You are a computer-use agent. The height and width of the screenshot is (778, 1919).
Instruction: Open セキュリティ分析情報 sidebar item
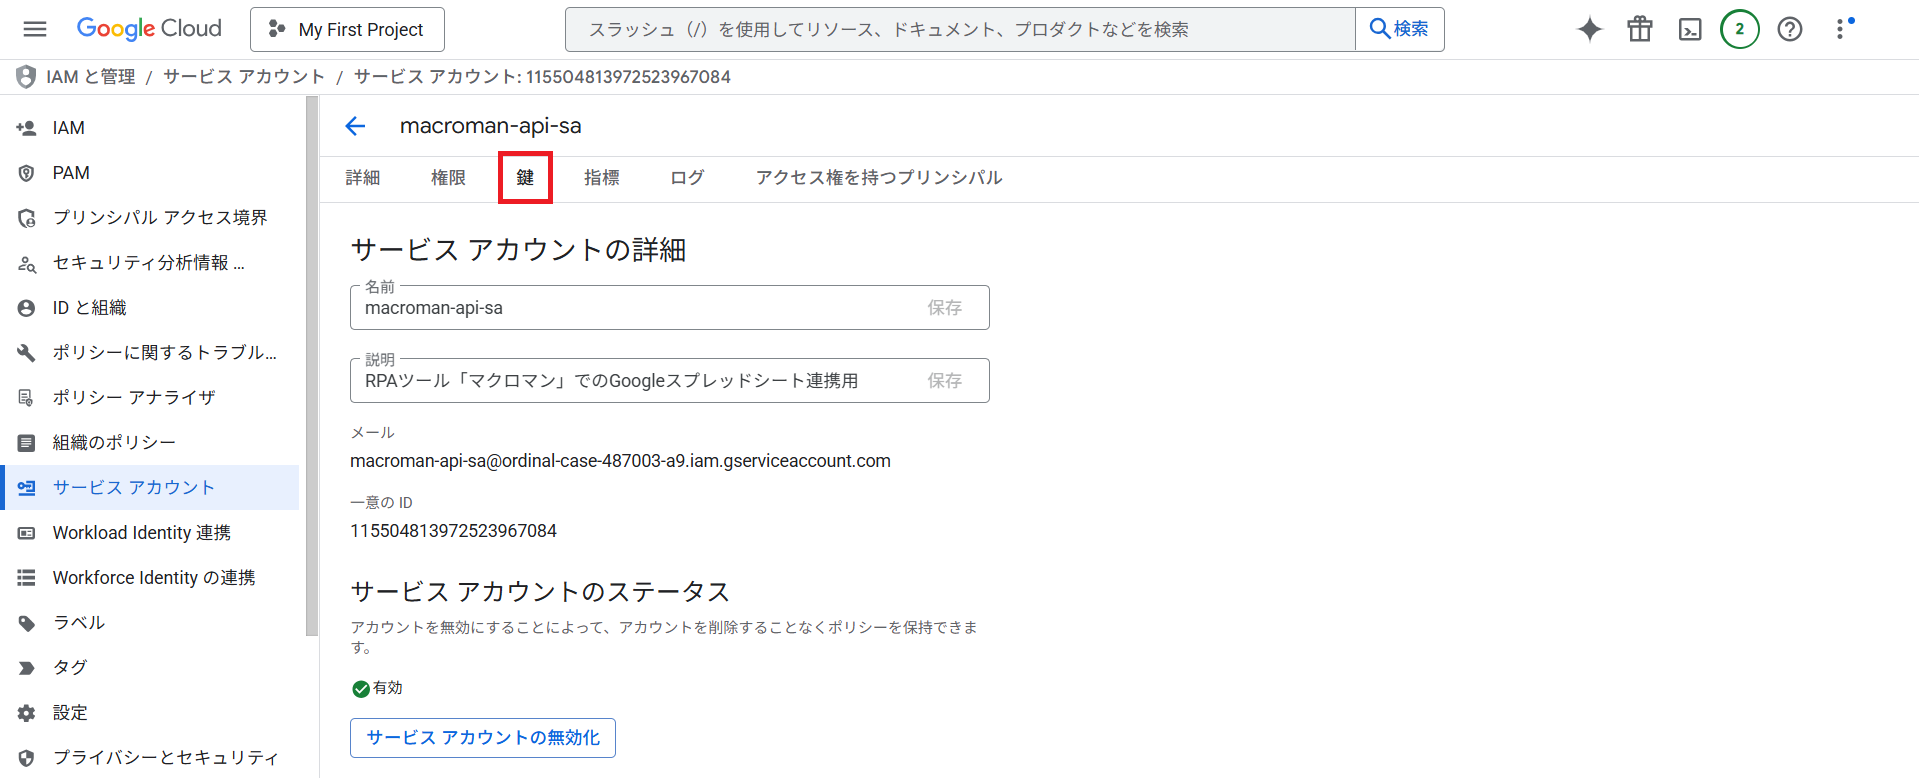coord(150,263)
